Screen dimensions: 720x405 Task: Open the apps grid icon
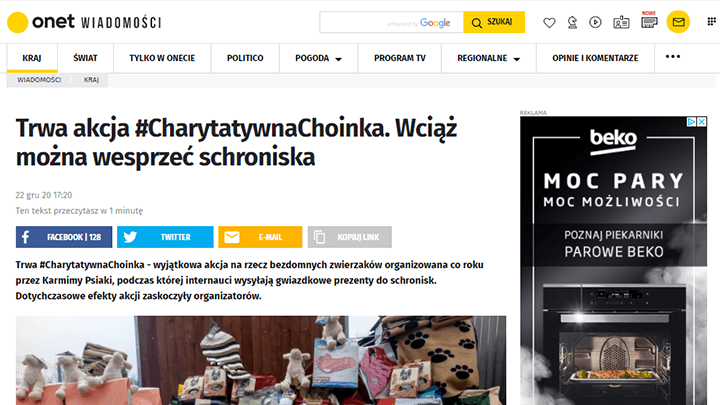(x=711, y=21)
